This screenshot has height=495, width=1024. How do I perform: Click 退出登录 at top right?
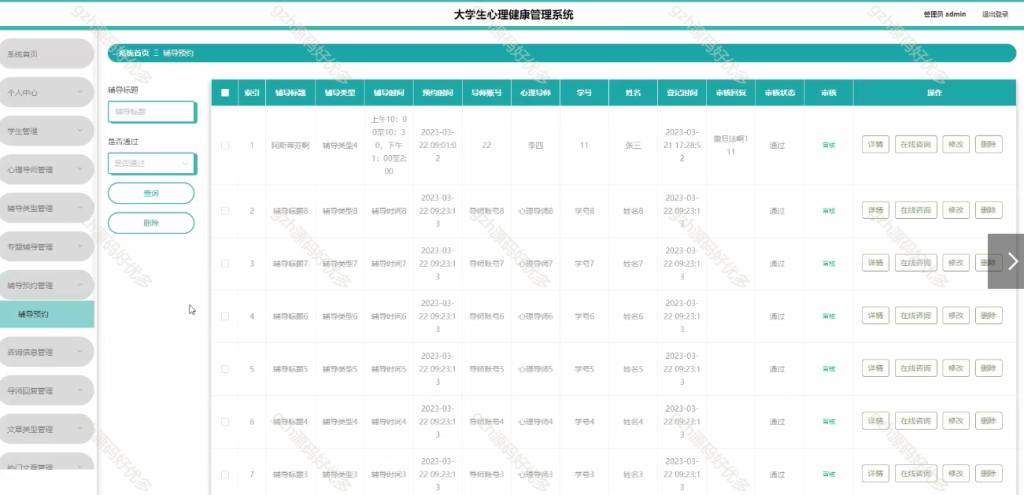(x=995, y=14)
